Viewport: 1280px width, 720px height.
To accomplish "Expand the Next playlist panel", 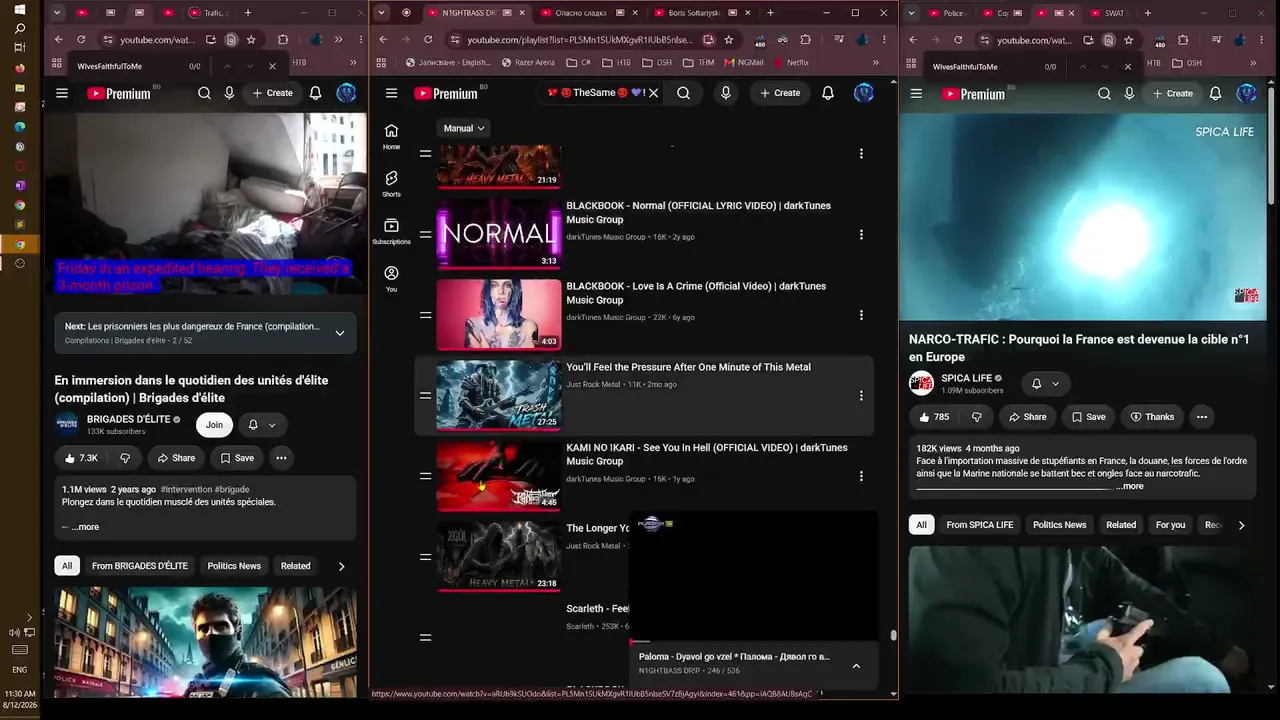I will pos(340,333).
